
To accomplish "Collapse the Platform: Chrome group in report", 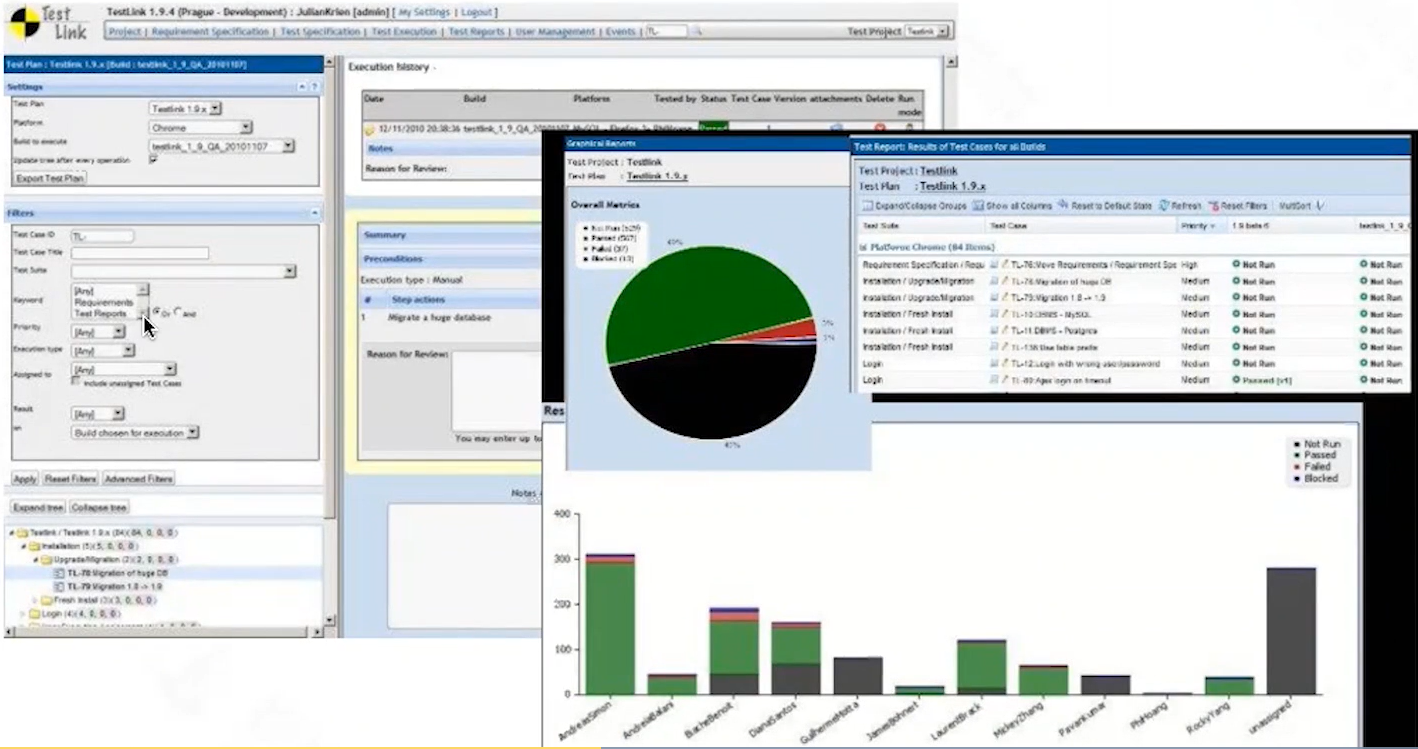I will tap(863, 246).
